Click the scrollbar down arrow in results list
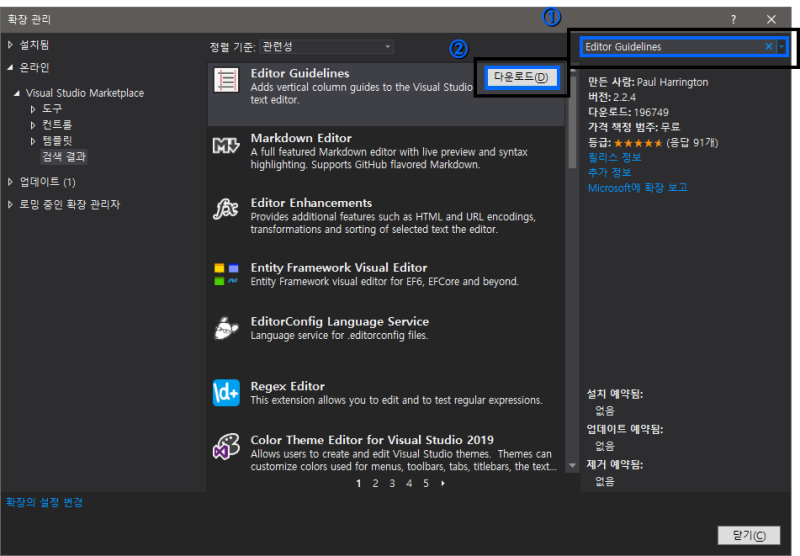The image size is (800, 556). click(572, 465)
